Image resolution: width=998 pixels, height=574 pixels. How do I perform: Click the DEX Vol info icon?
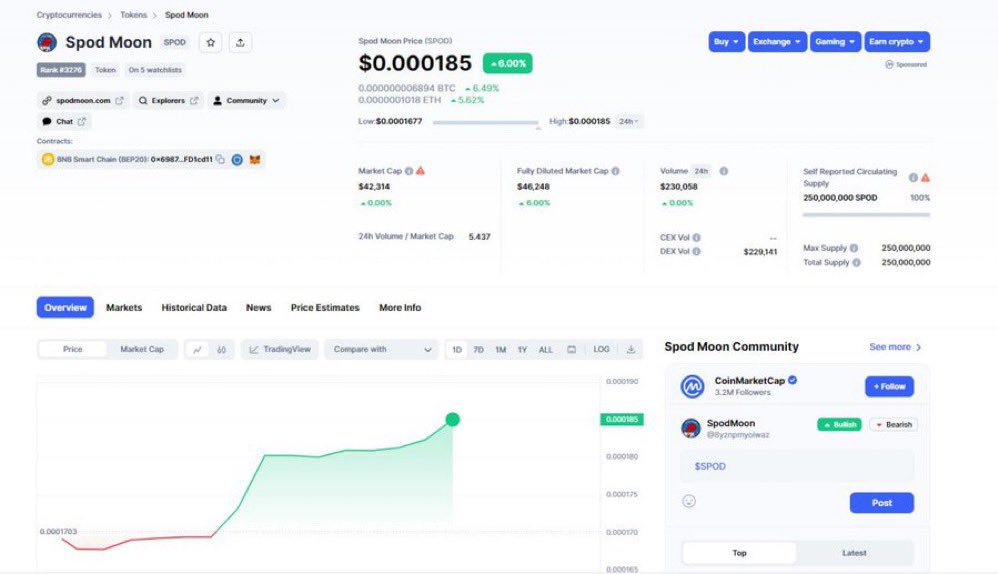pos(696,251)
